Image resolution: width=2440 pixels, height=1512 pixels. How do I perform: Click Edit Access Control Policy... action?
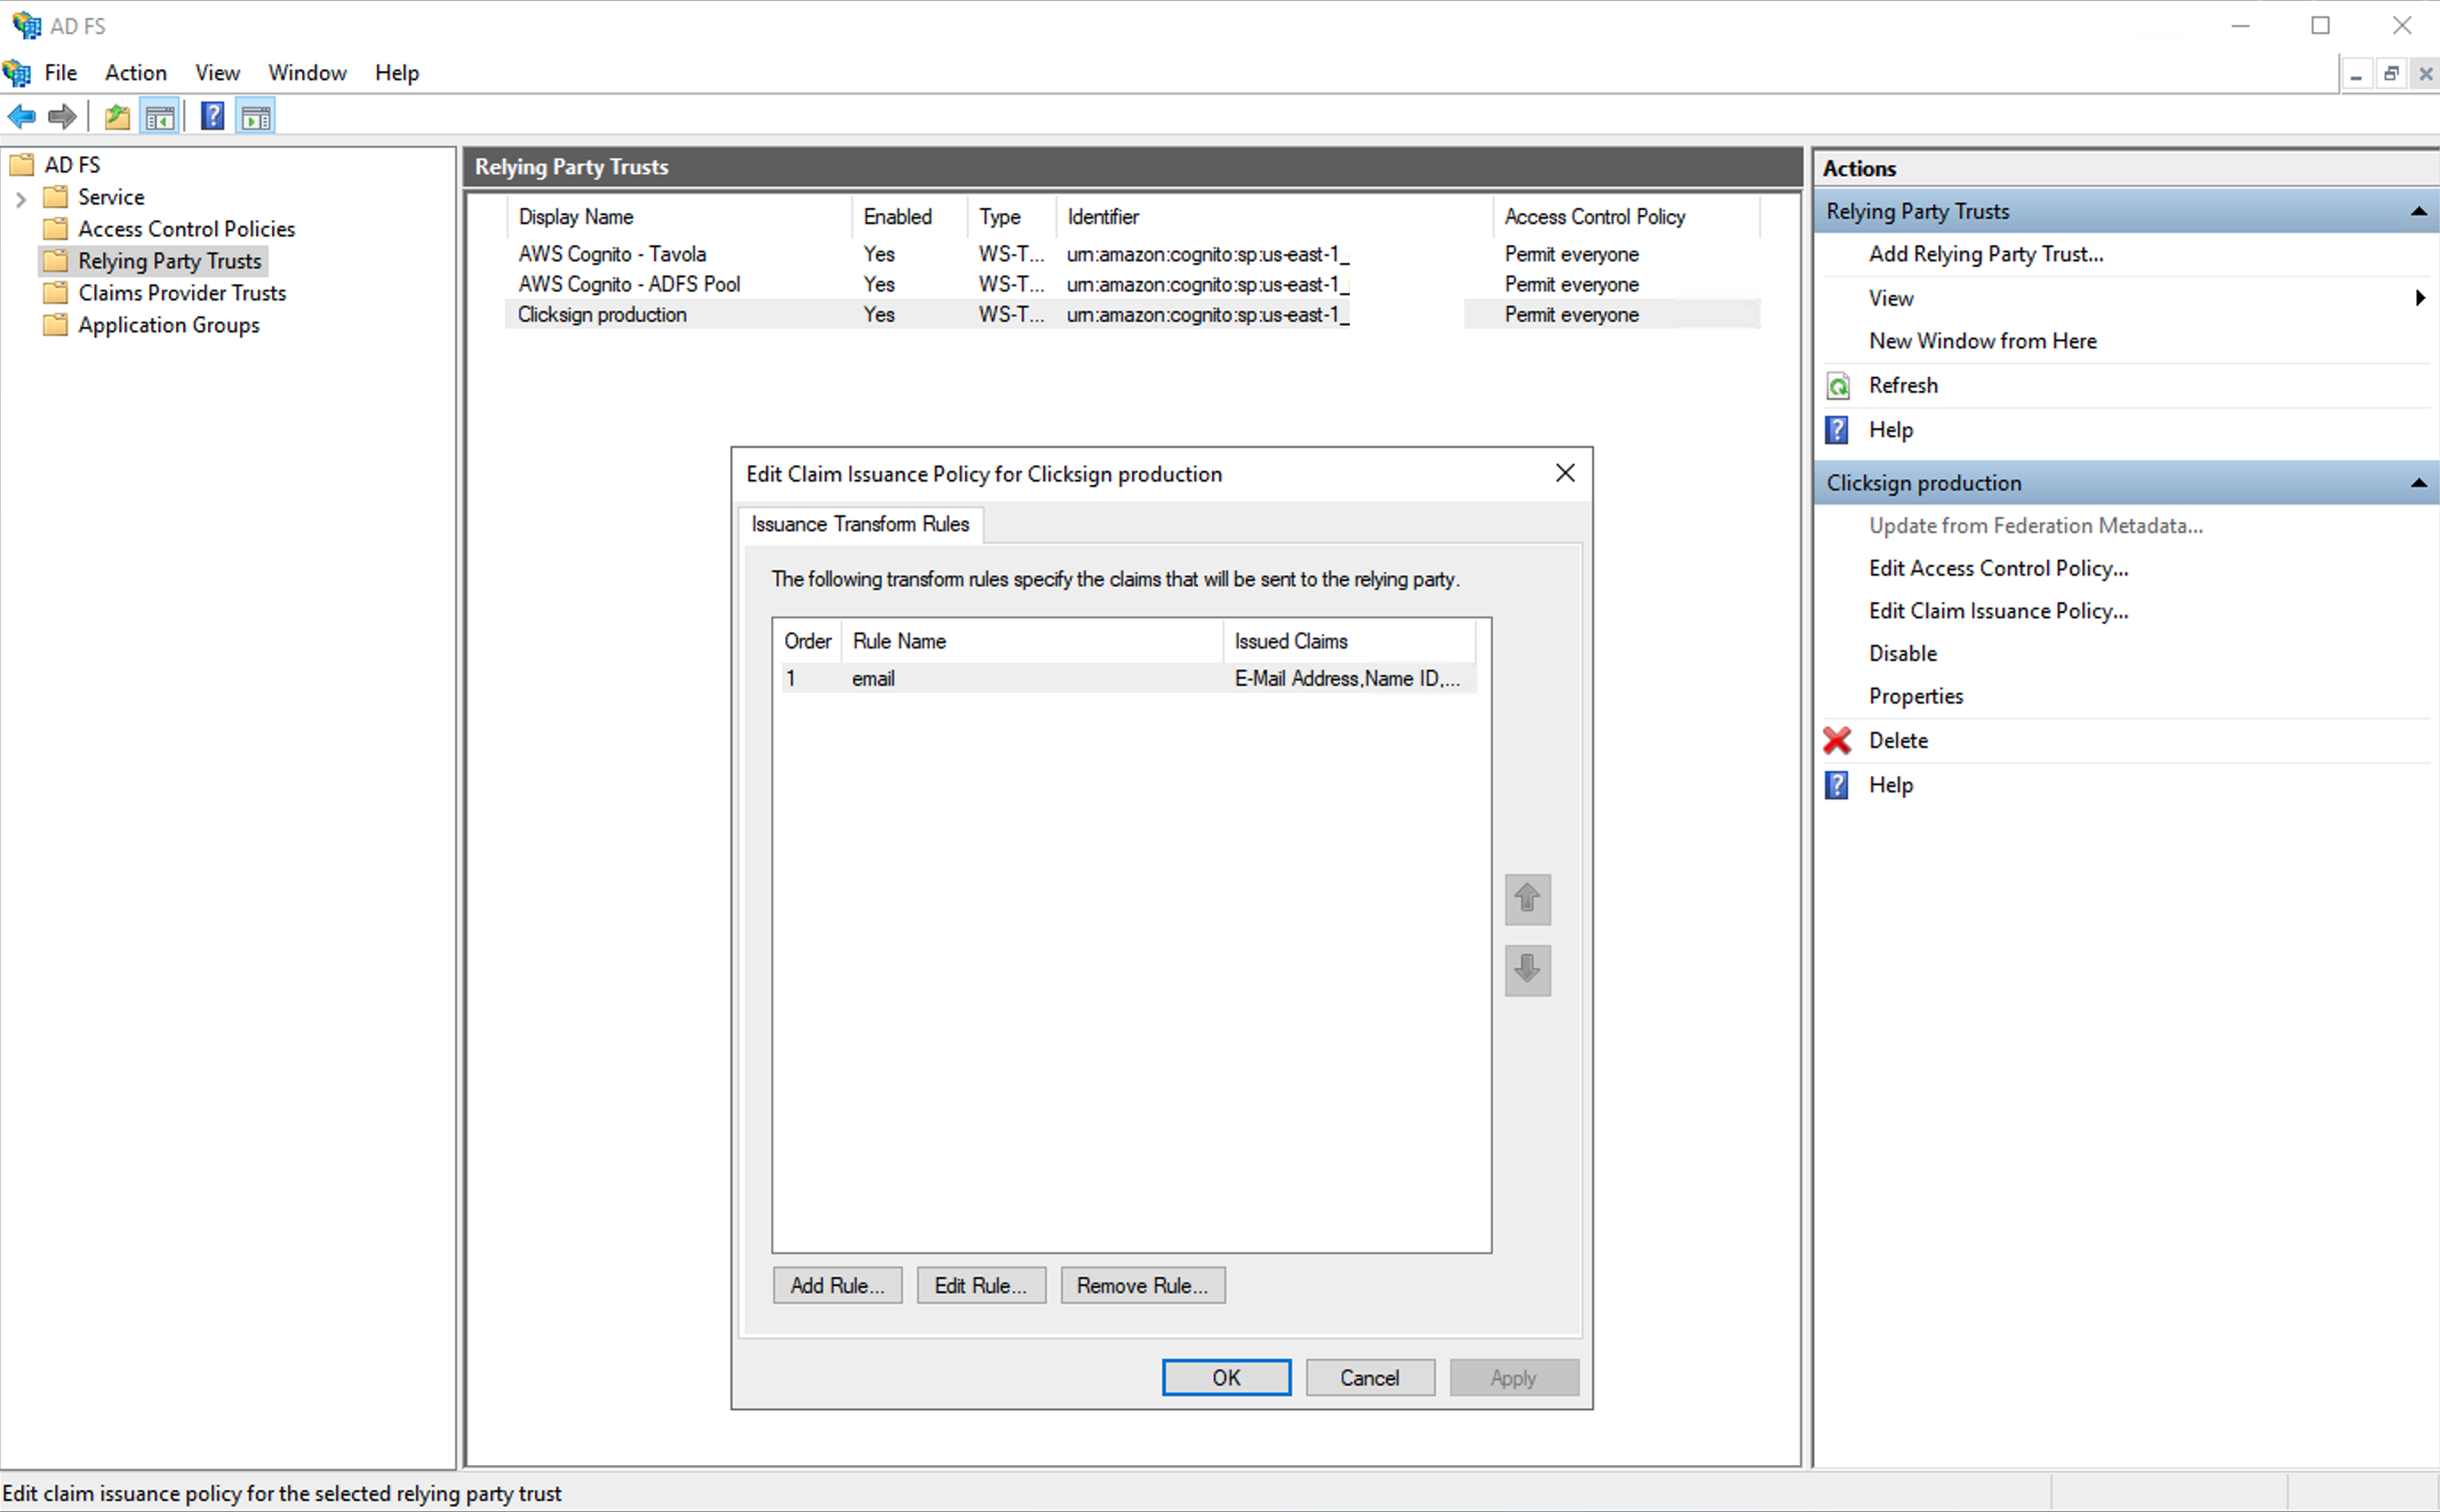pyautogui.click(x=1998, y=568)
